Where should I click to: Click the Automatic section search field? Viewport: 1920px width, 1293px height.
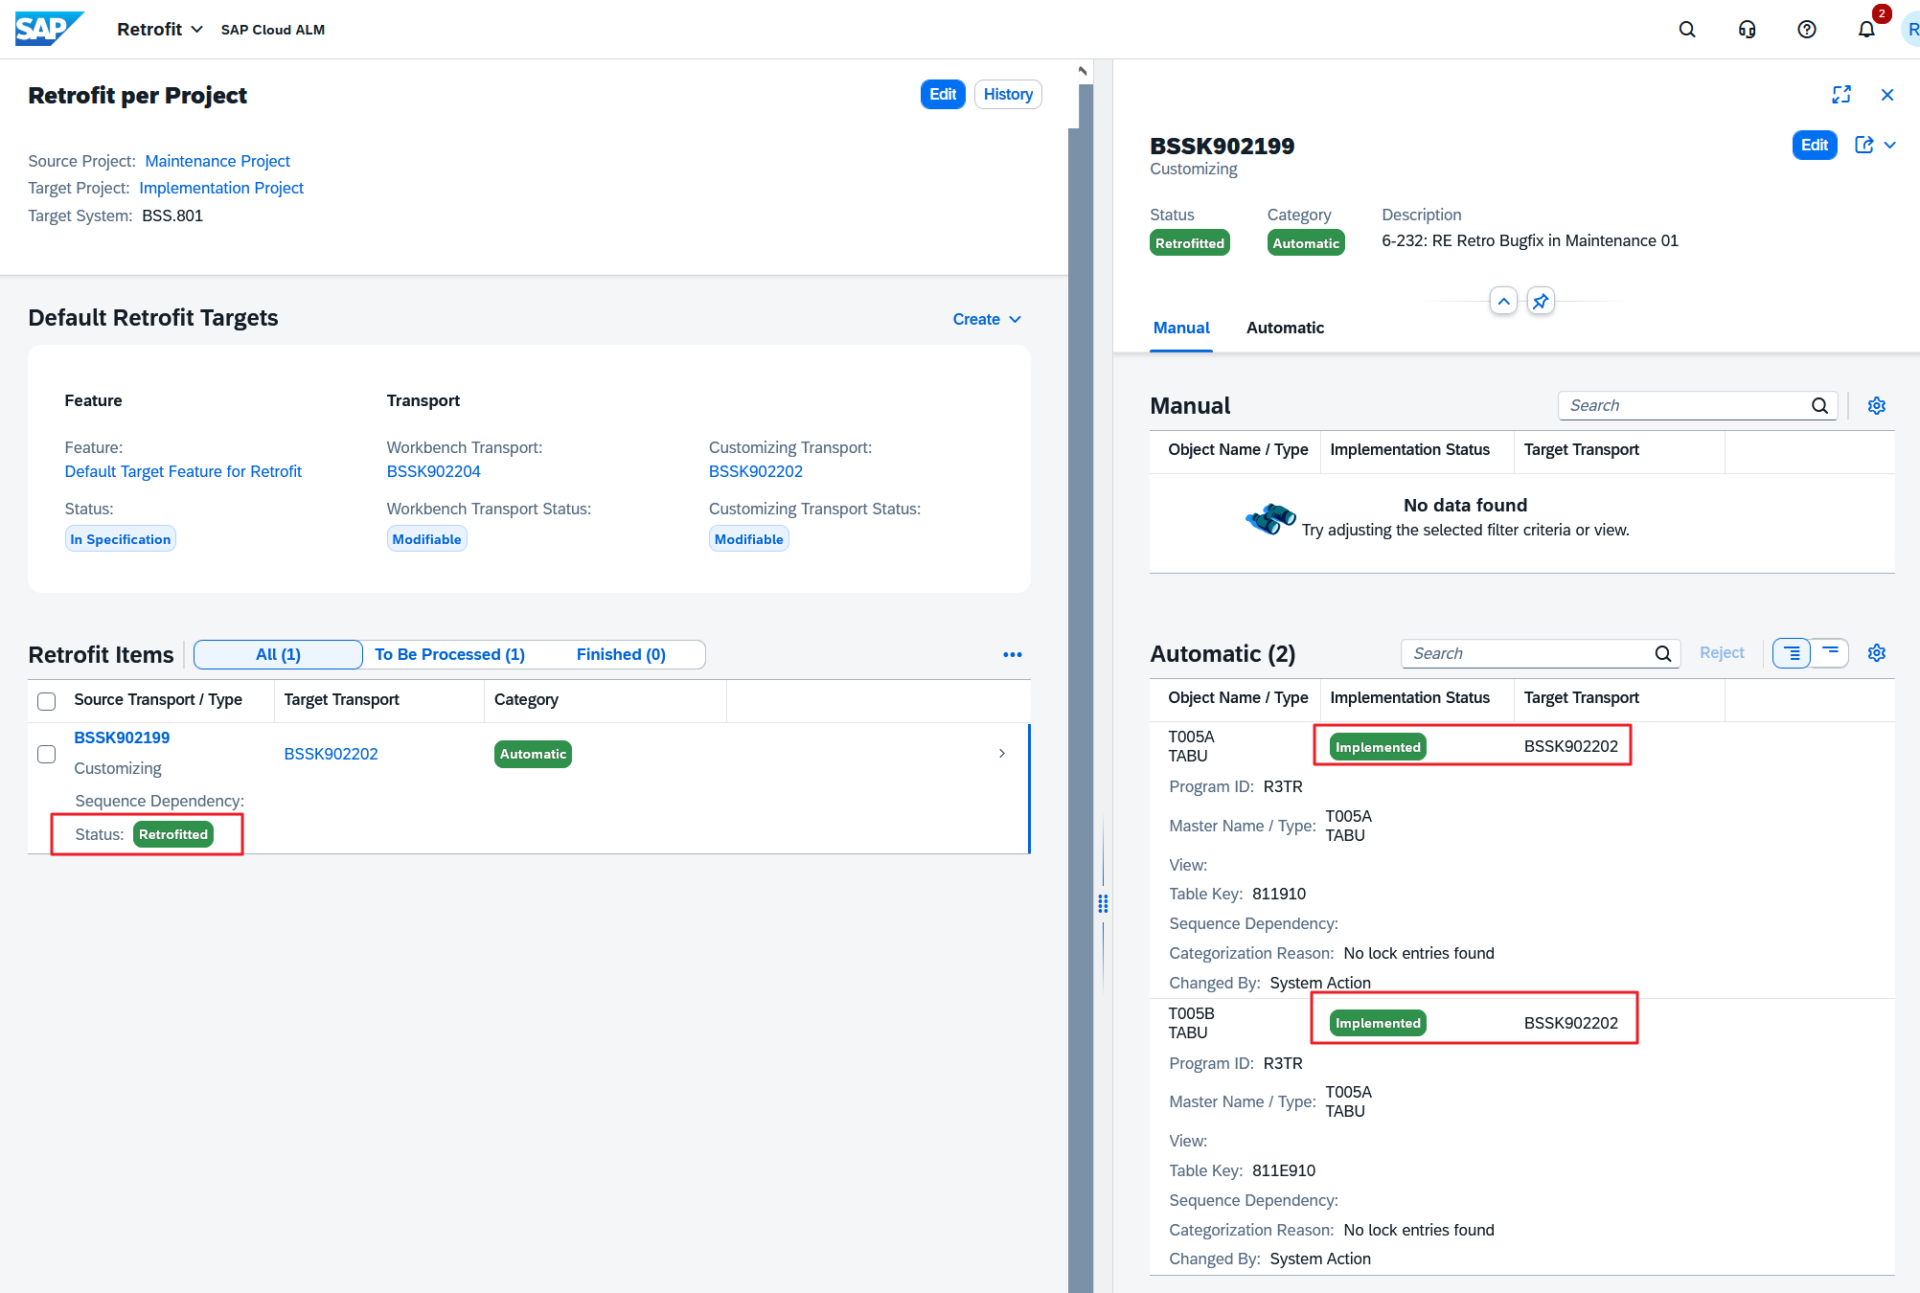coord(1528,653)
